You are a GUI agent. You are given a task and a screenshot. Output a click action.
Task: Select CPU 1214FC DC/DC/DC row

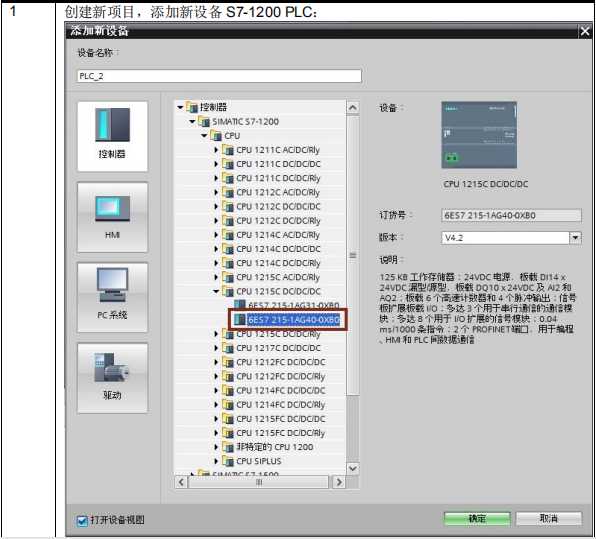[260, 391]
